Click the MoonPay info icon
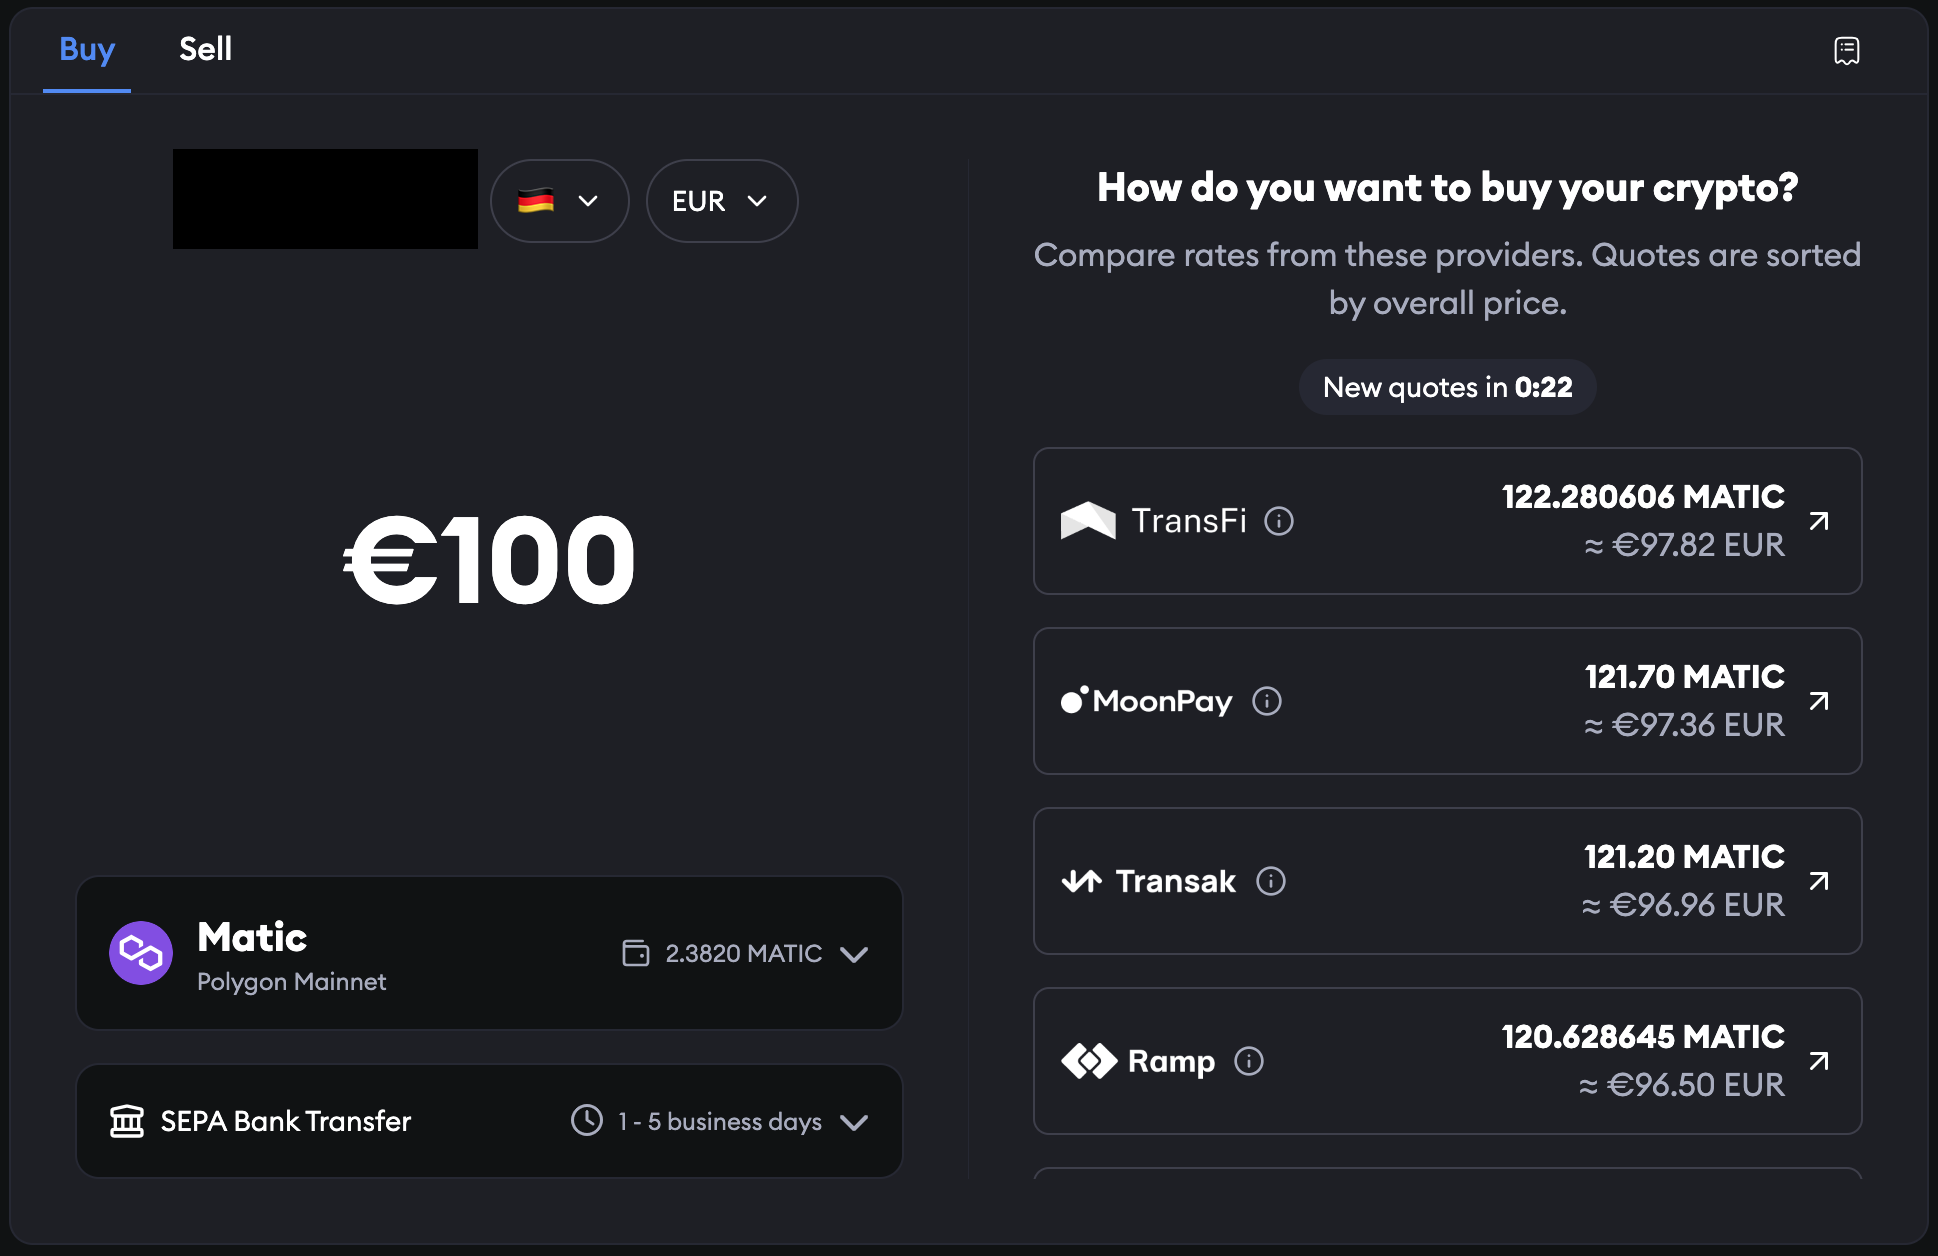 (1267, 701)
